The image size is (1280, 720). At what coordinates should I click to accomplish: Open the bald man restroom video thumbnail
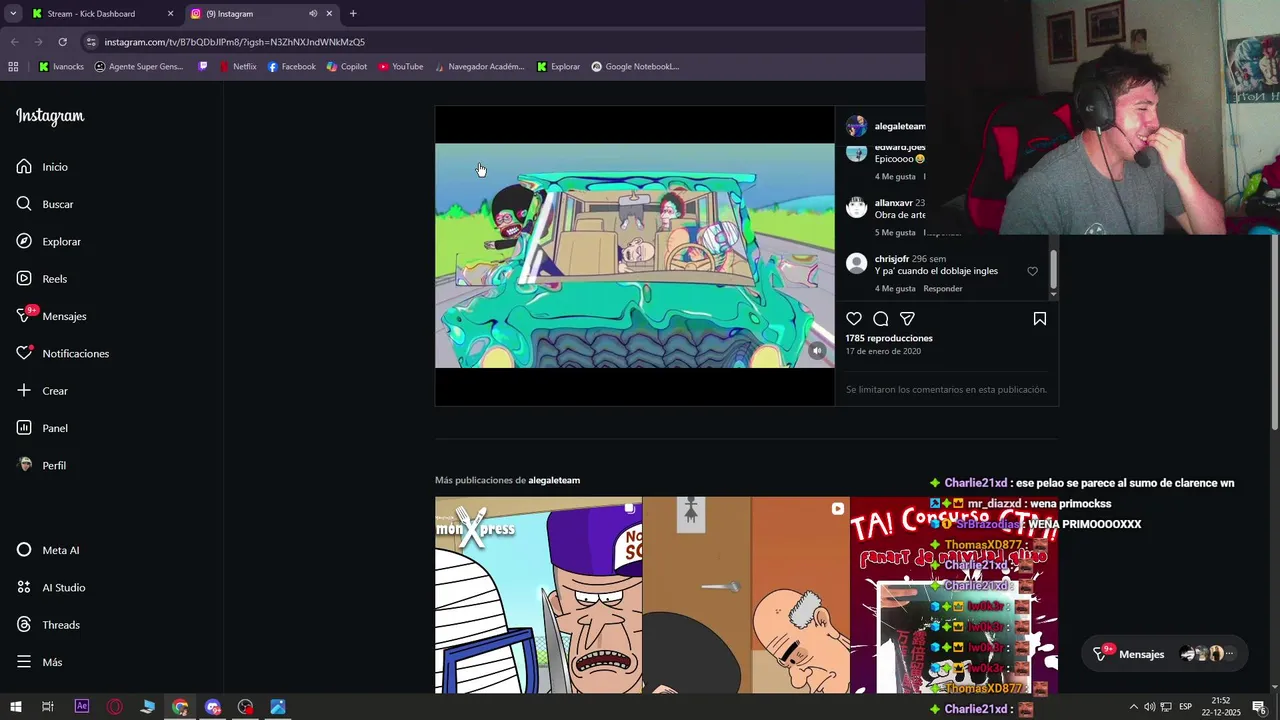click(746, 595)
